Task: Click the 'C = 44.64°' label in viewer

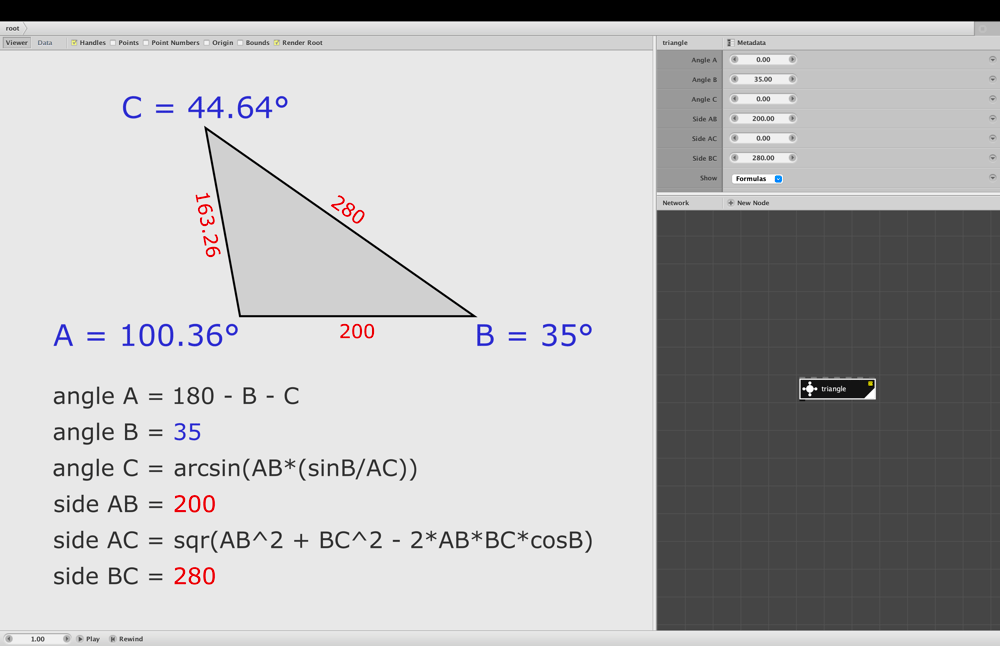Action: [x=205, y=107]
